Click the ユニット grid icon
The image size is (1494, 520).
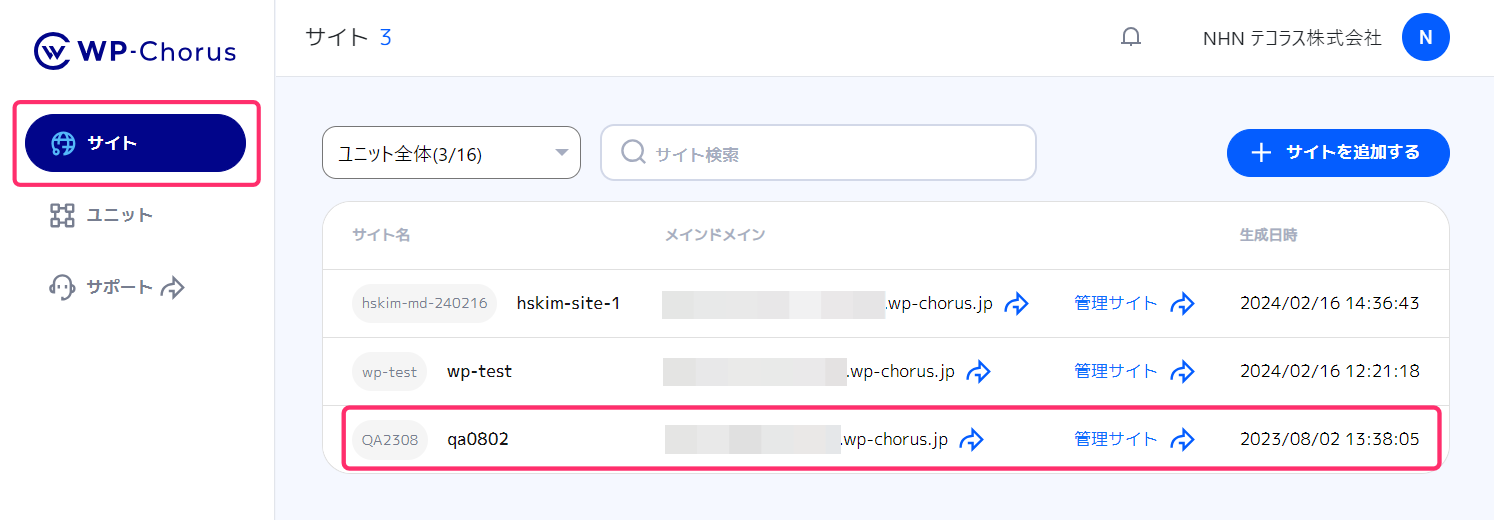62,215
